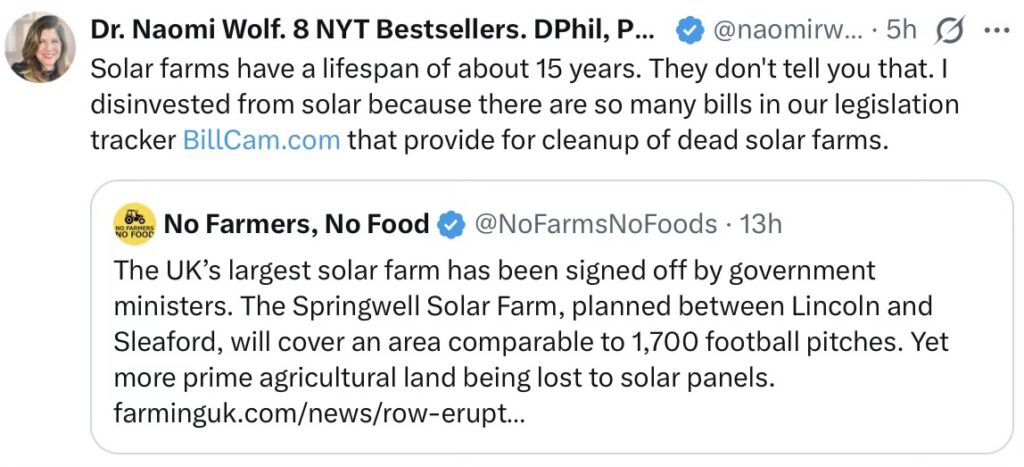Click the @NoFarmsNoFoods handle
The image size is (1024, 467).
(x=594, y=224)
